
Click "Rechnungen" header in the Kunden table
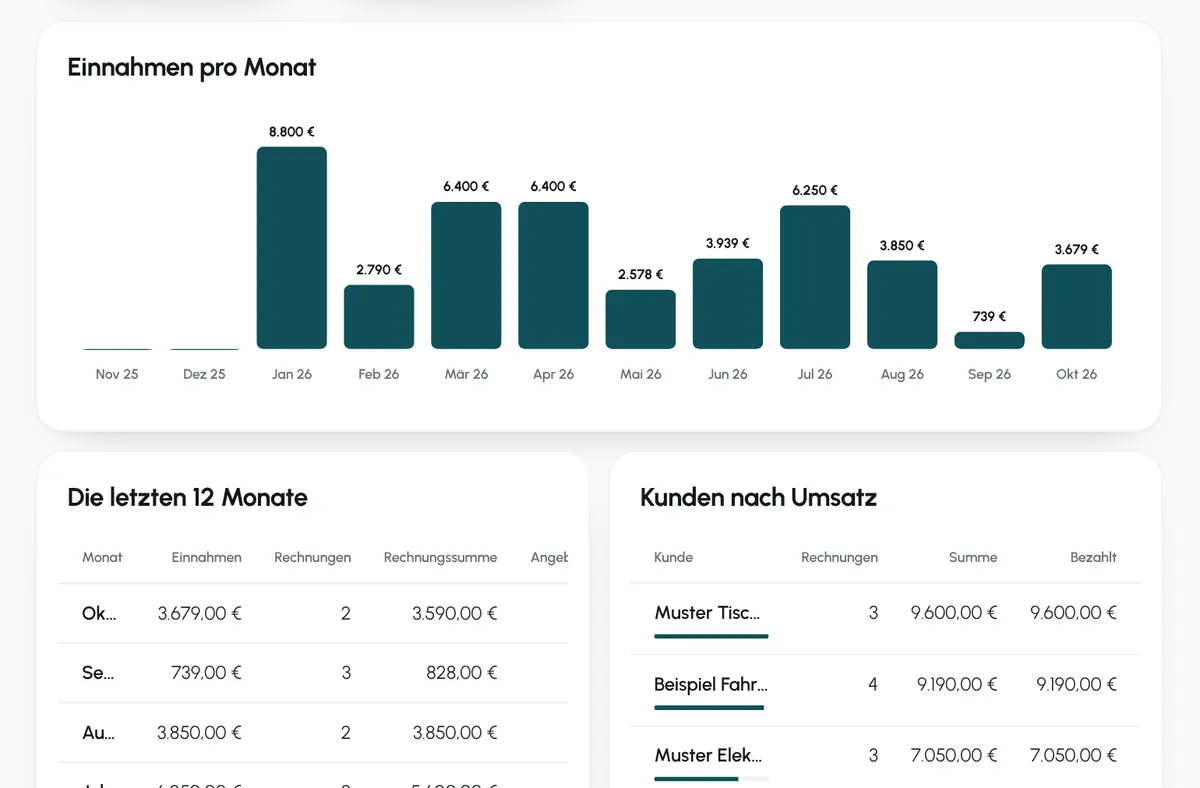[839, 557]
